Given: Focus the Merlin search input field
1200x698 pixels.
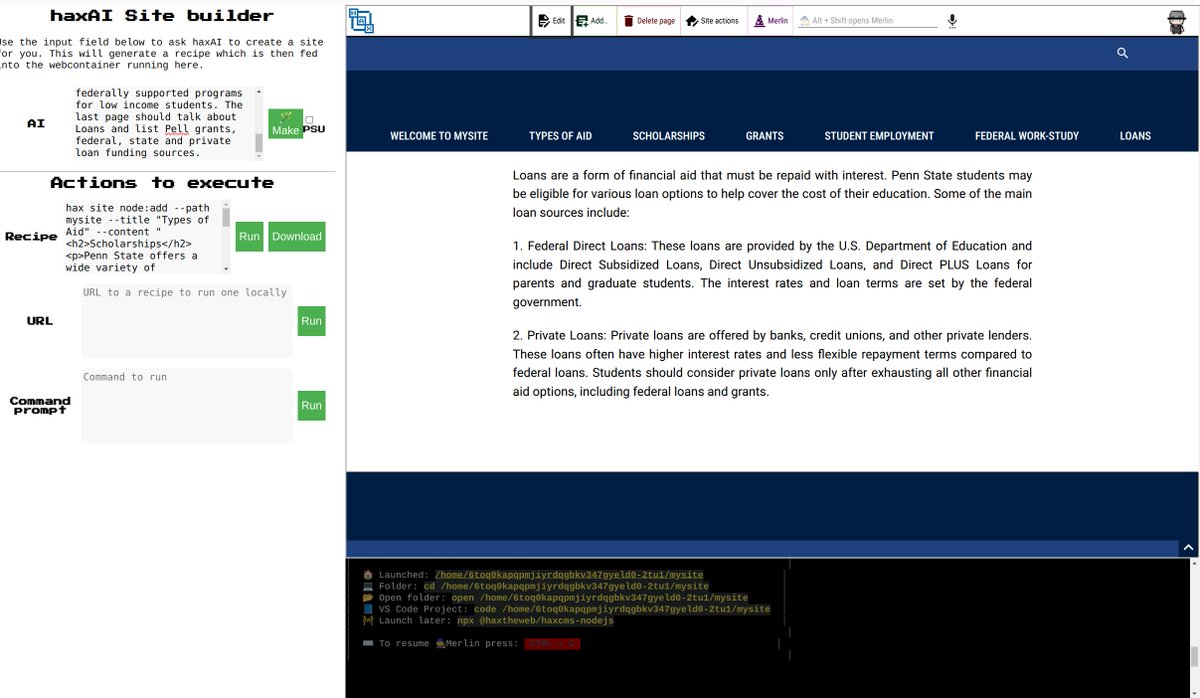Looking at the screenshot, I should pos(868,21).
